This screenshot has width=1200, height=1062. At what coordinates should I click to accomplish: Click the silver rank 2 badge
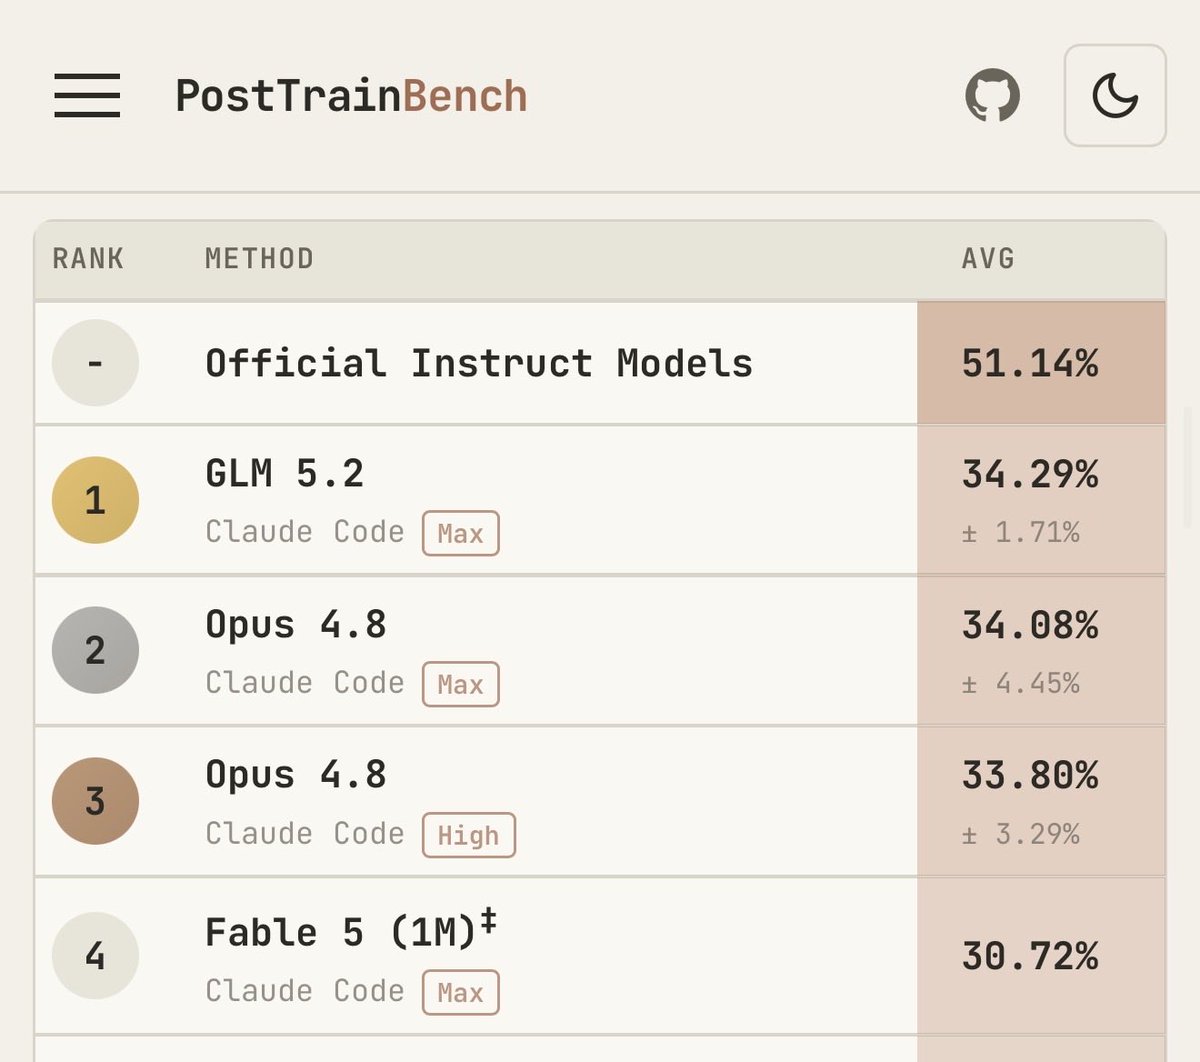coord(95,650)
